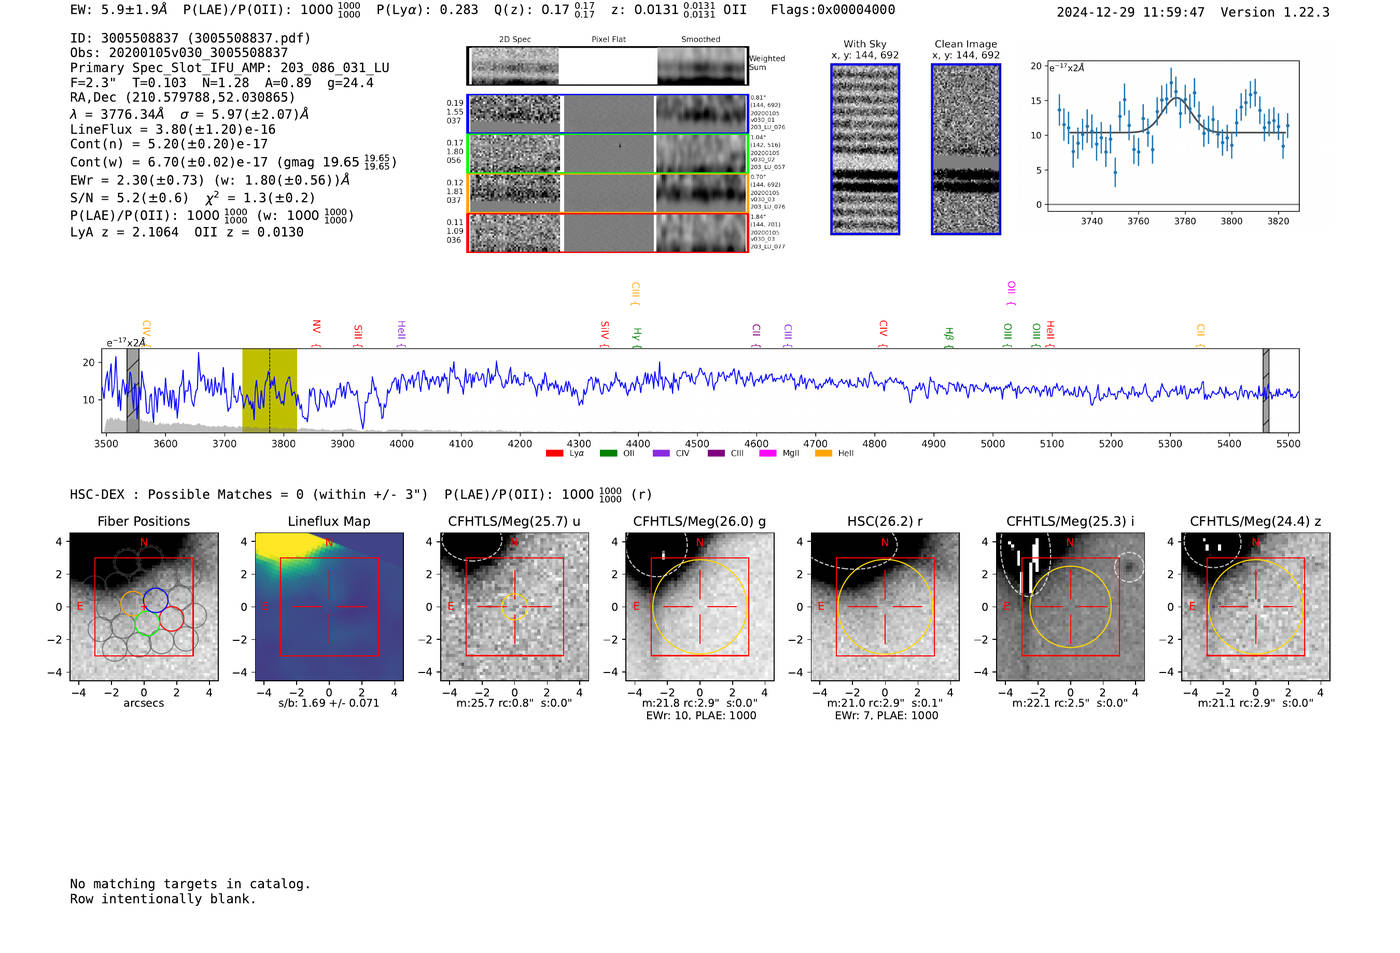Click the red Lyα legend swatch

pyautogui.click(x=554, y=454)
